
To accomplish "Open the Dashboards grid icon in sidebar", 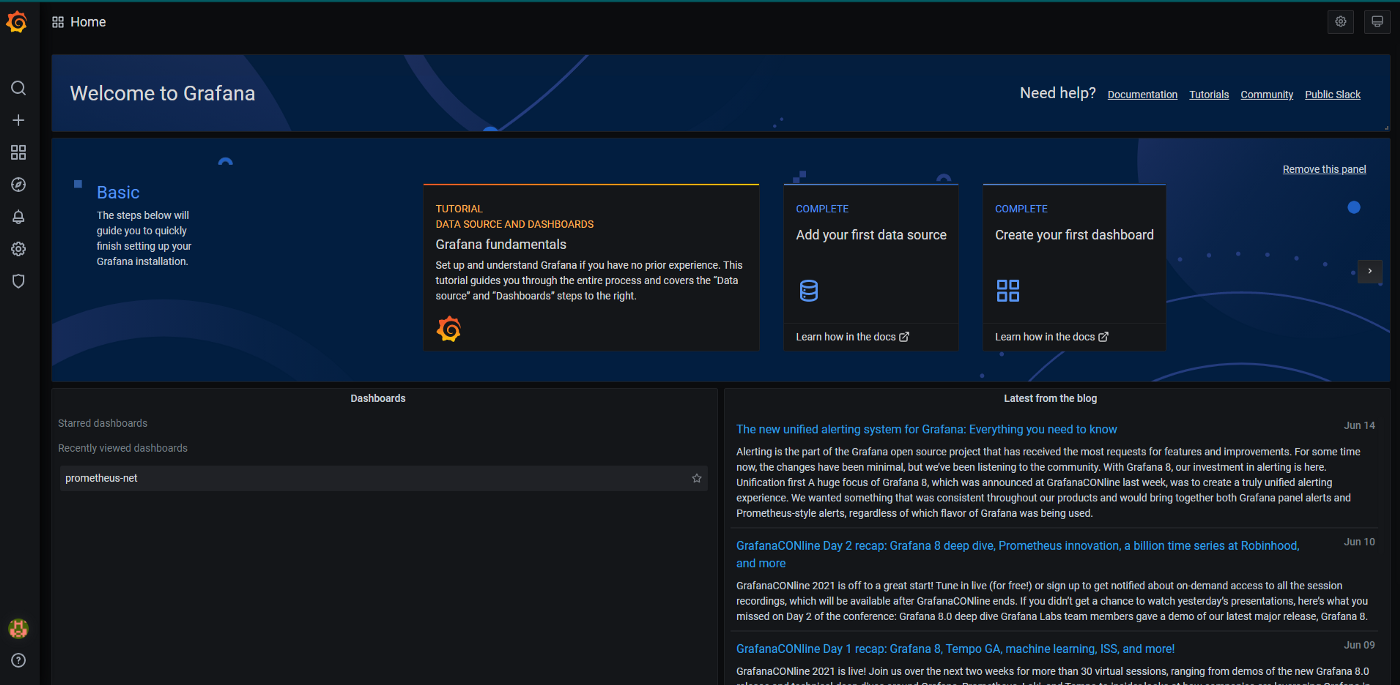I will pyautogui.click(x=18, y=152).
